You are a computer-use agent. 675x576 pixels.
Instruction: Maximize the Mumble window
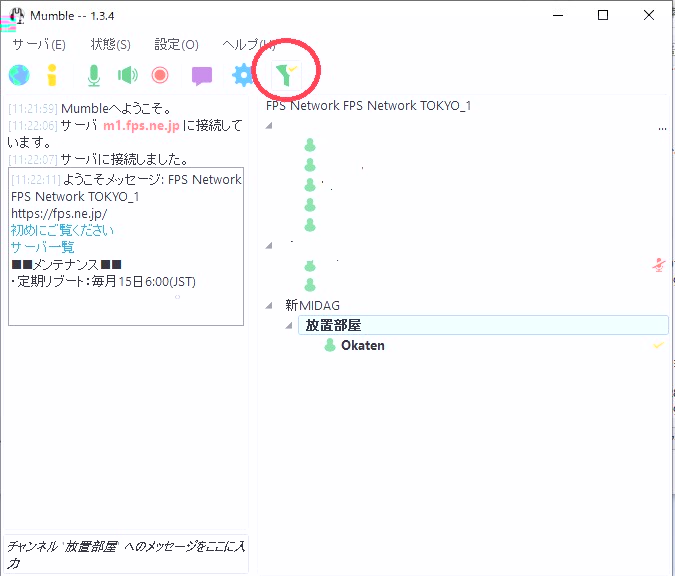point(603,15)
